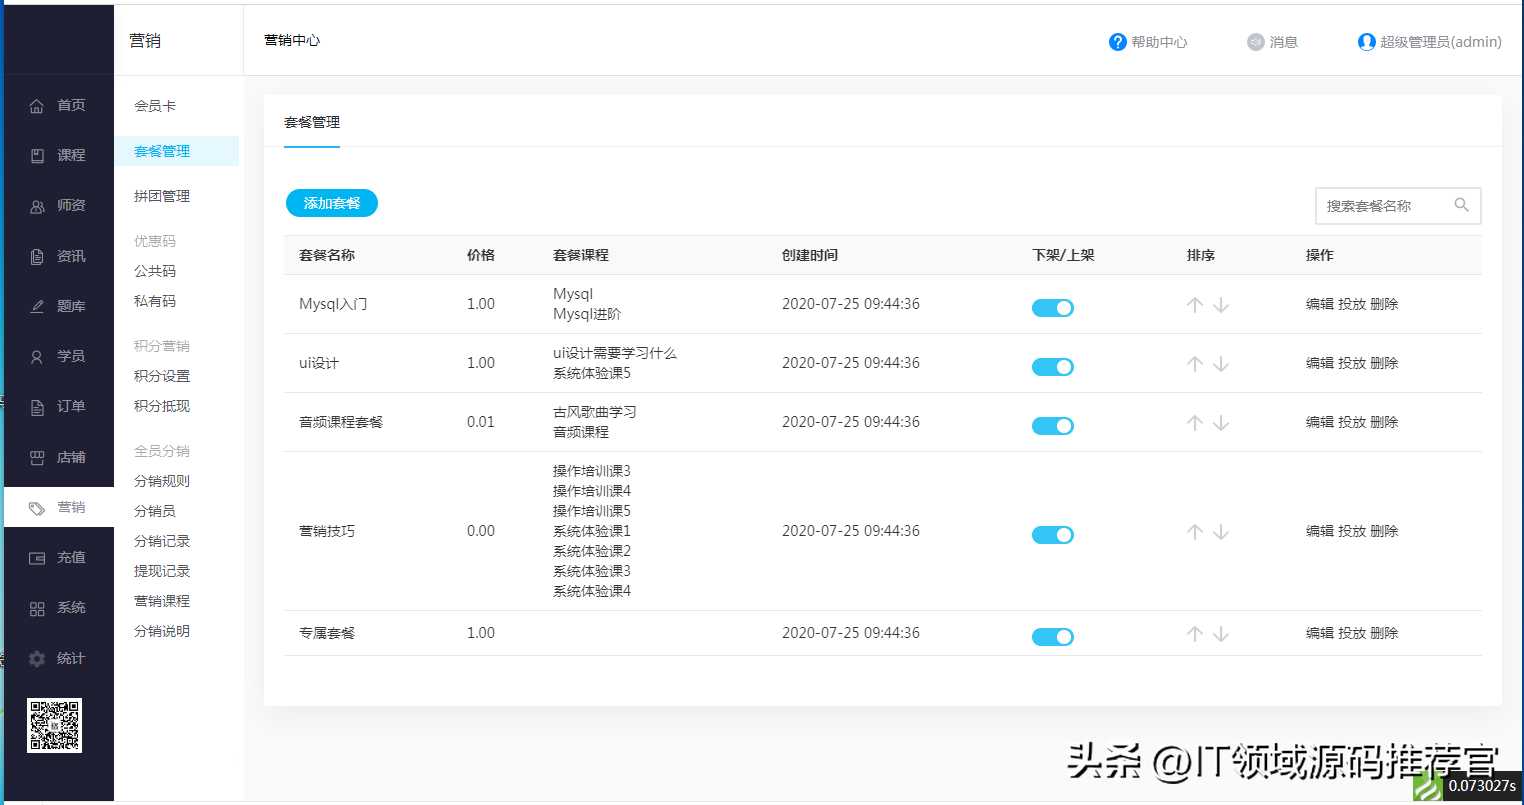Click 删除 for 专属套餐 row
Image resolution: width=1524 pixels, height=805 pixels.
[x=1384, y=633]
